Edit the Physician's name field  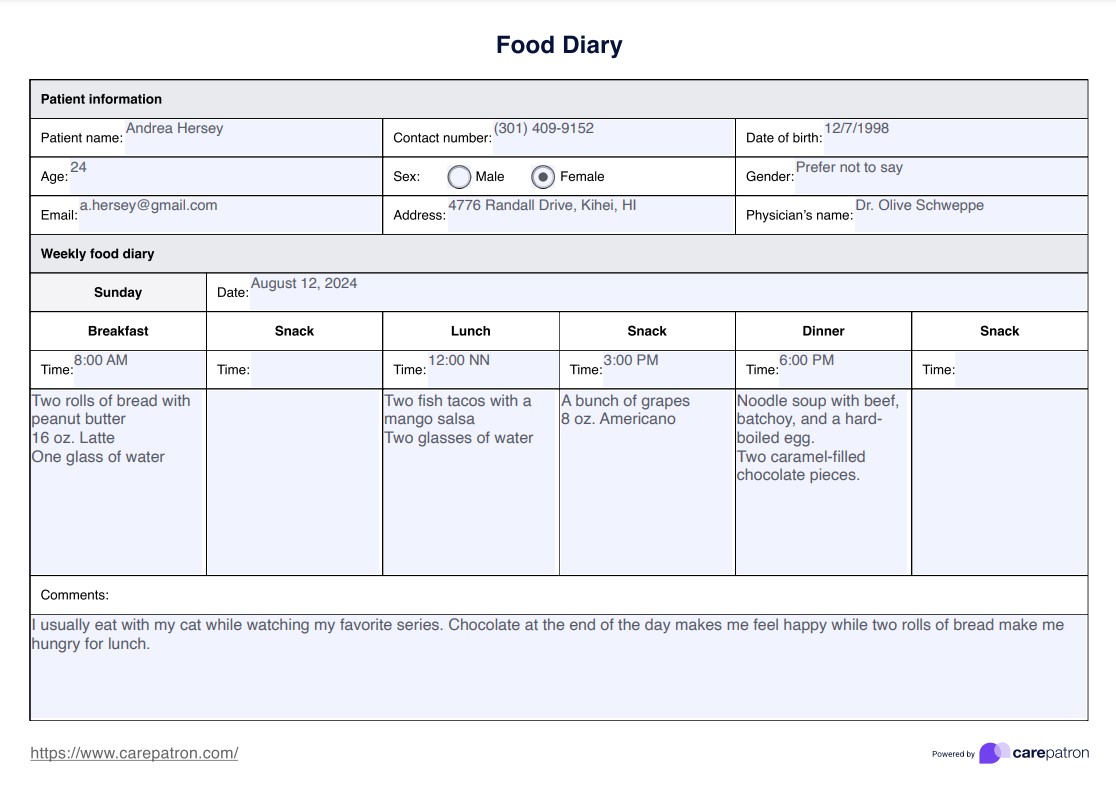(x=970, y=214)
